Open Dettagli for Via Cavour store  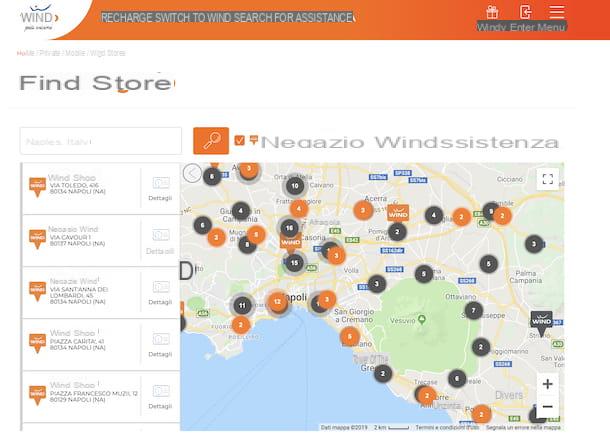(x=160, y=241)
